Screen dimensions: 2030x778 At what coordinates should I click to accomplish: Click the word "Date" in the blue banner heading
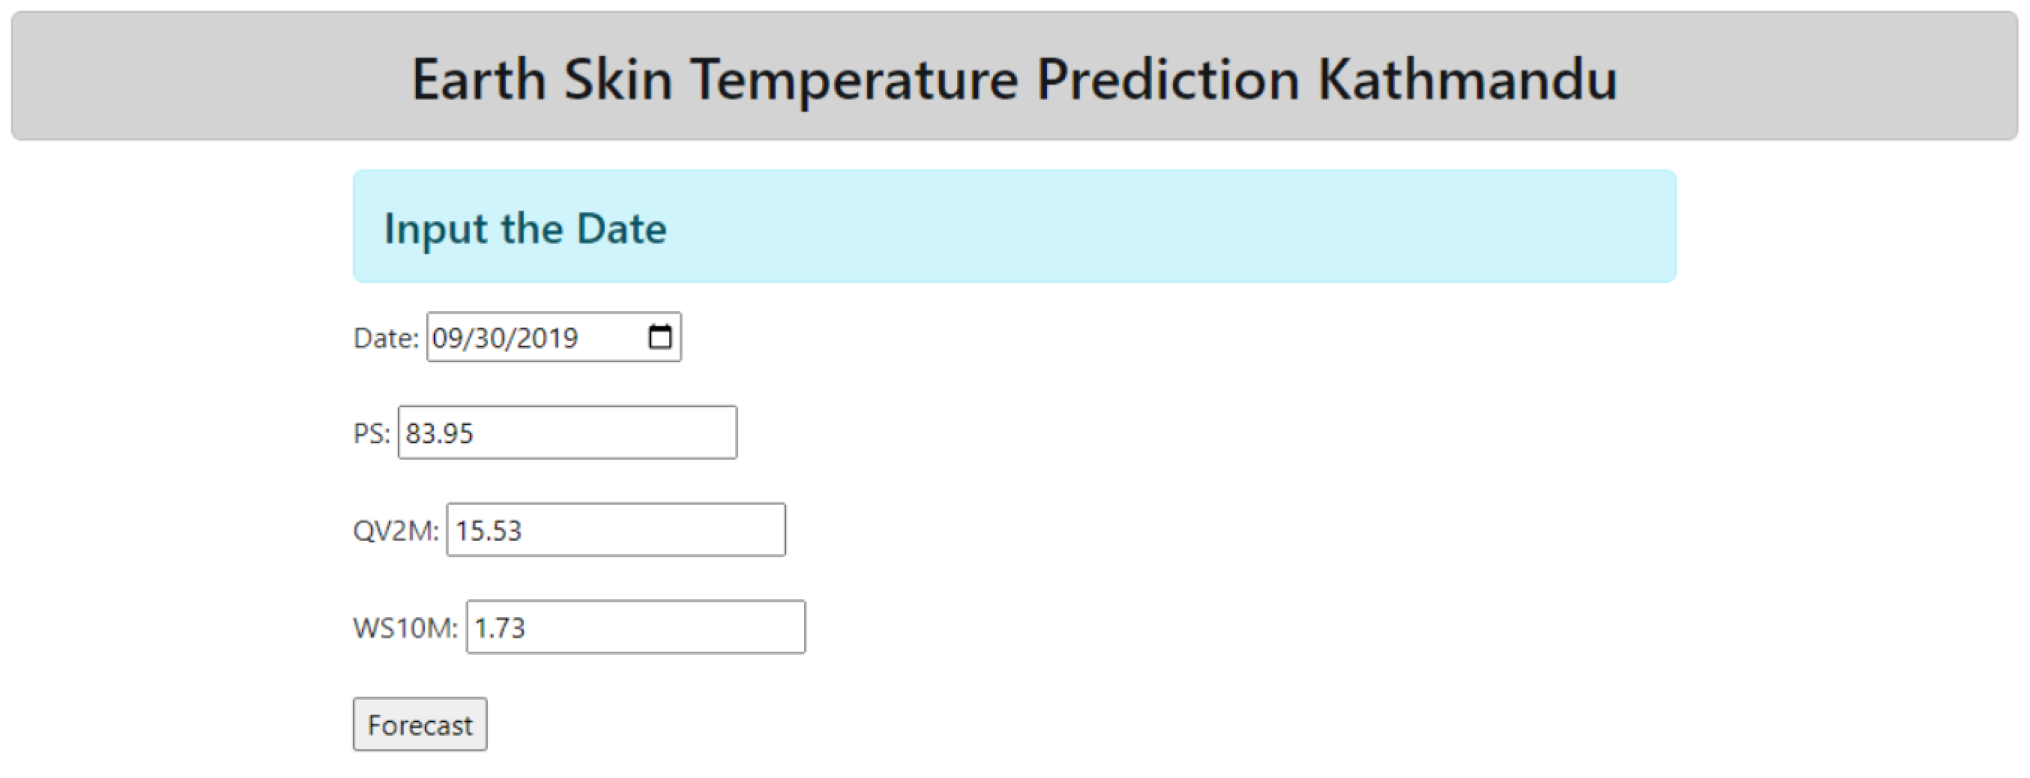(621, 229)
